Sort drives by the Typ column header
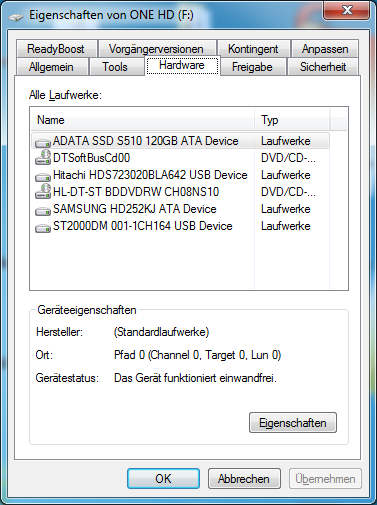 click(292, 120)
